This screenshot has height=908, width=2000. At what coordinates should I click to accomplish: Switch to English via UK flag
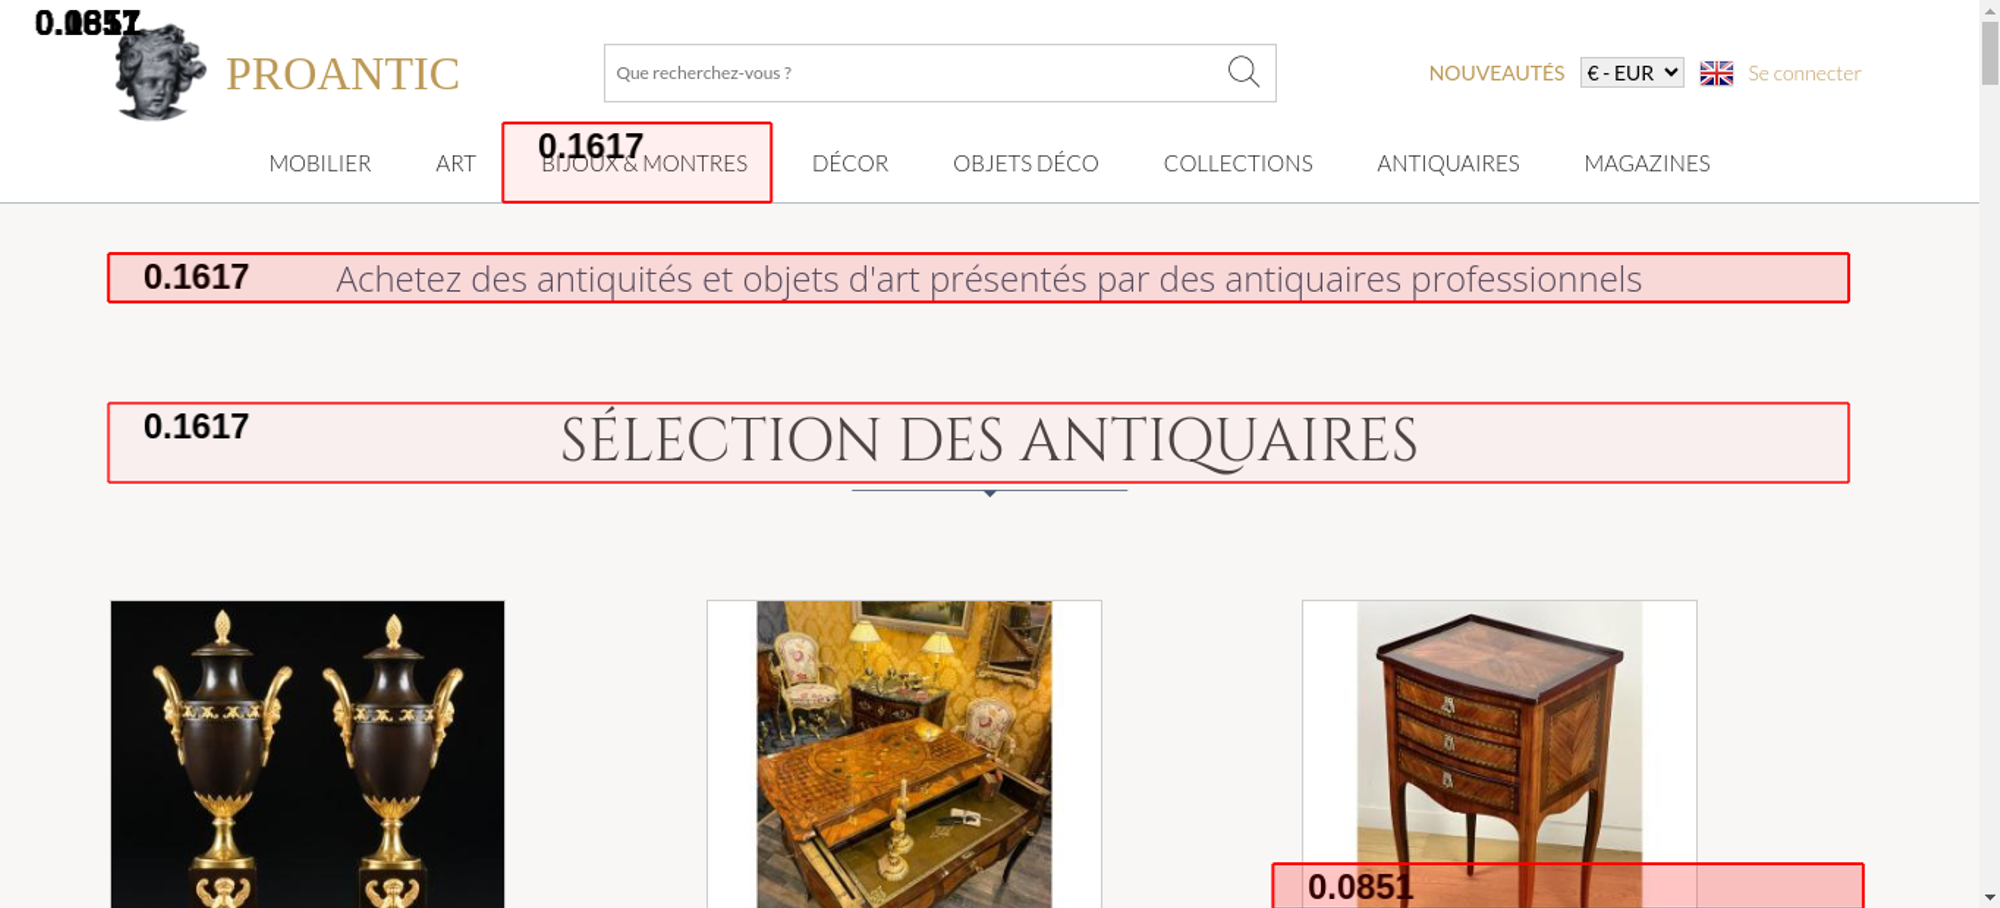[x=1716, y=73]
